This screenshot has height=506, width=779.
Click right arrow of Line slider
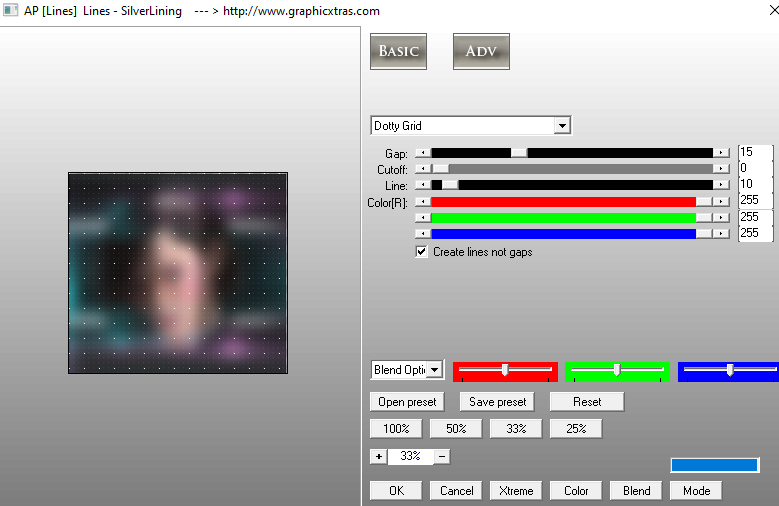pyautogui.click(x=721, y=185)
